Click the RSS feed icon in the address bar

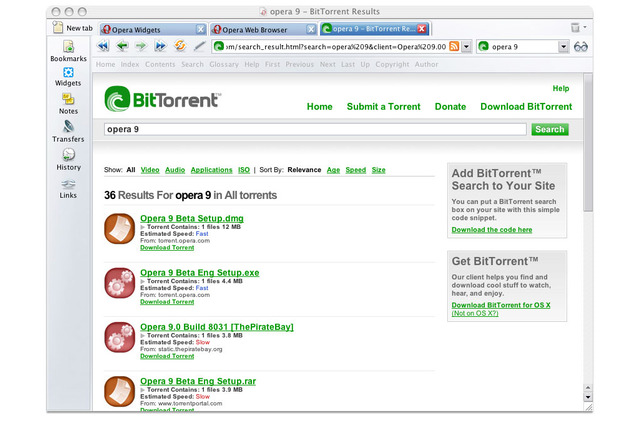pos(454,46)
